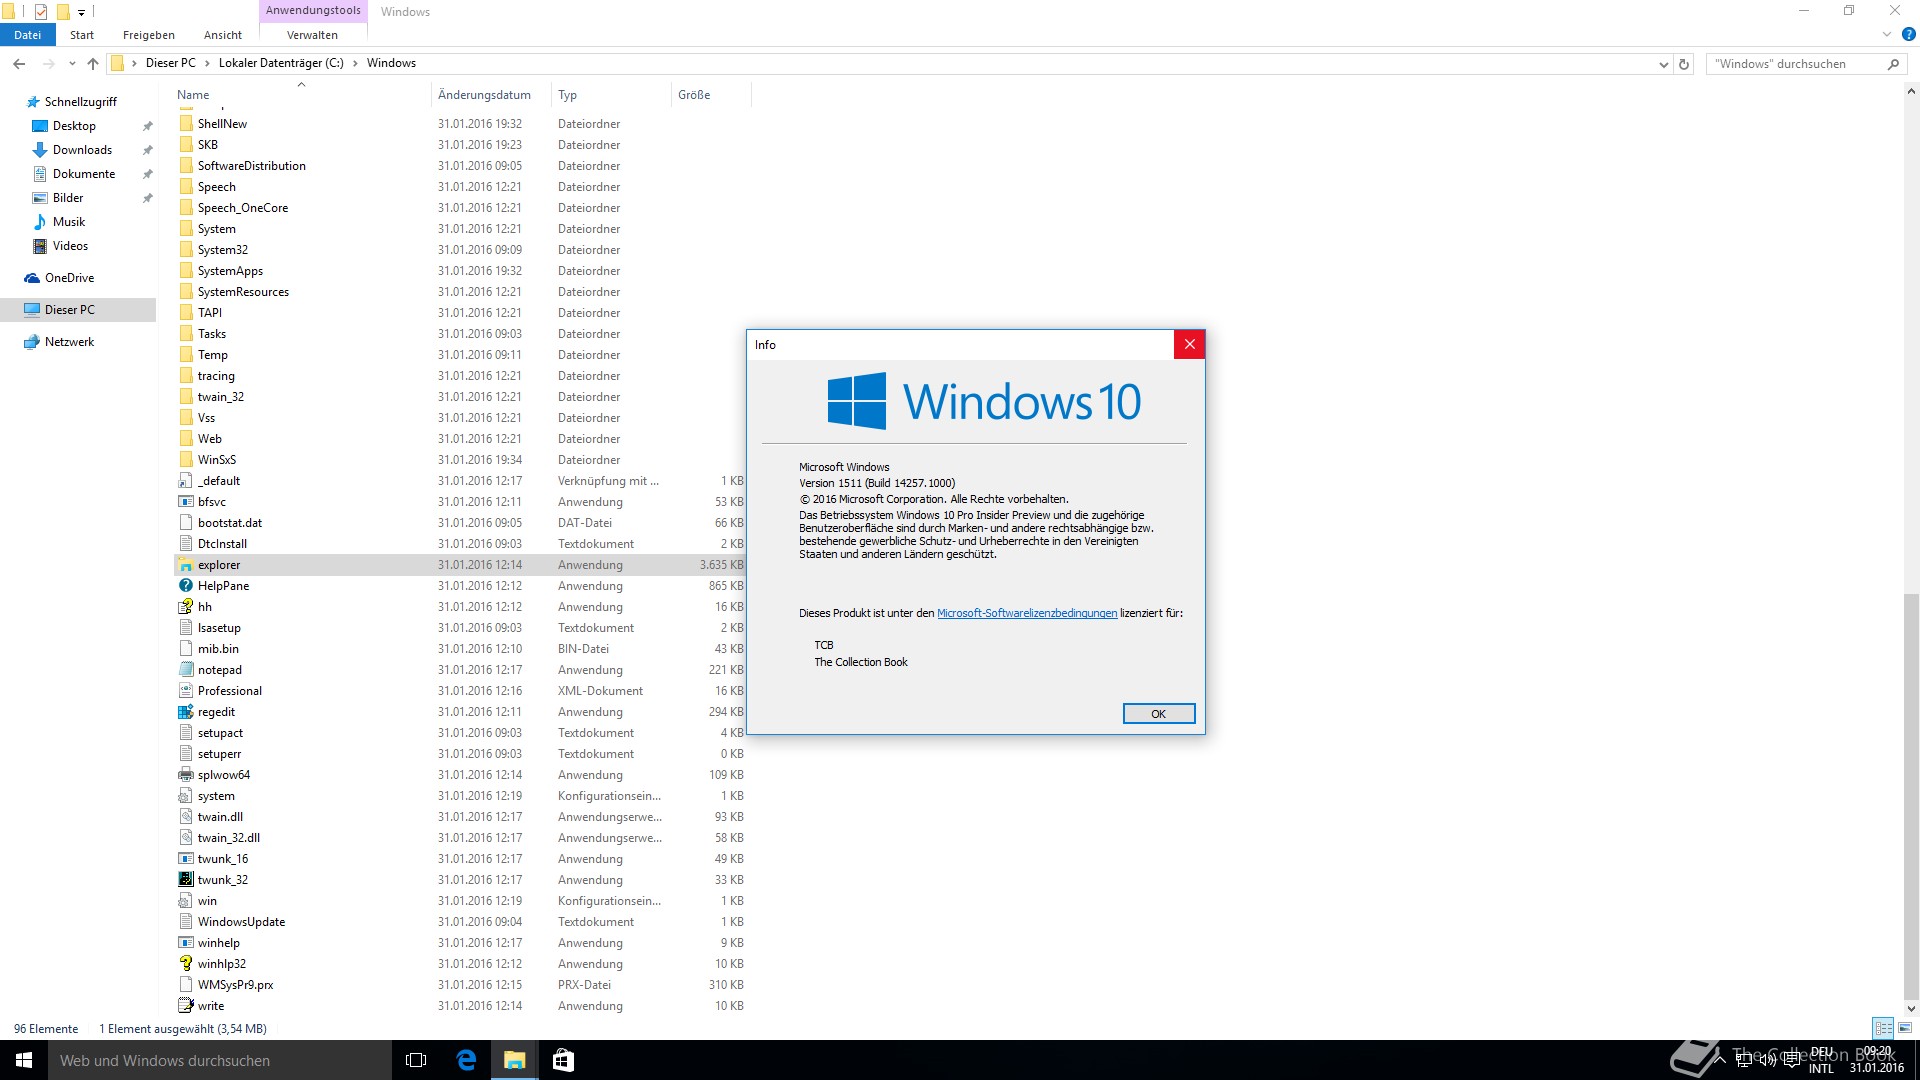Viewport: 1920px width, 1080px height.
Task: Select the Anwendungstools contextual tab
Action: [x=313, y=11]
